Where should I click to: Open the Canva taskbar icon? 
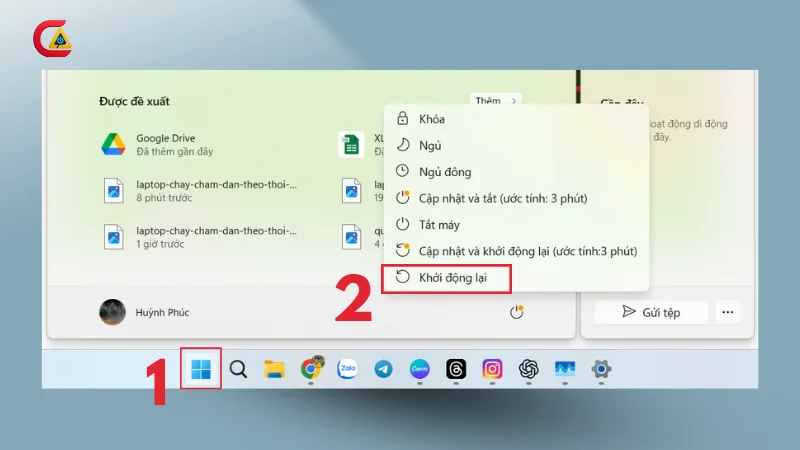coord(419,369)
